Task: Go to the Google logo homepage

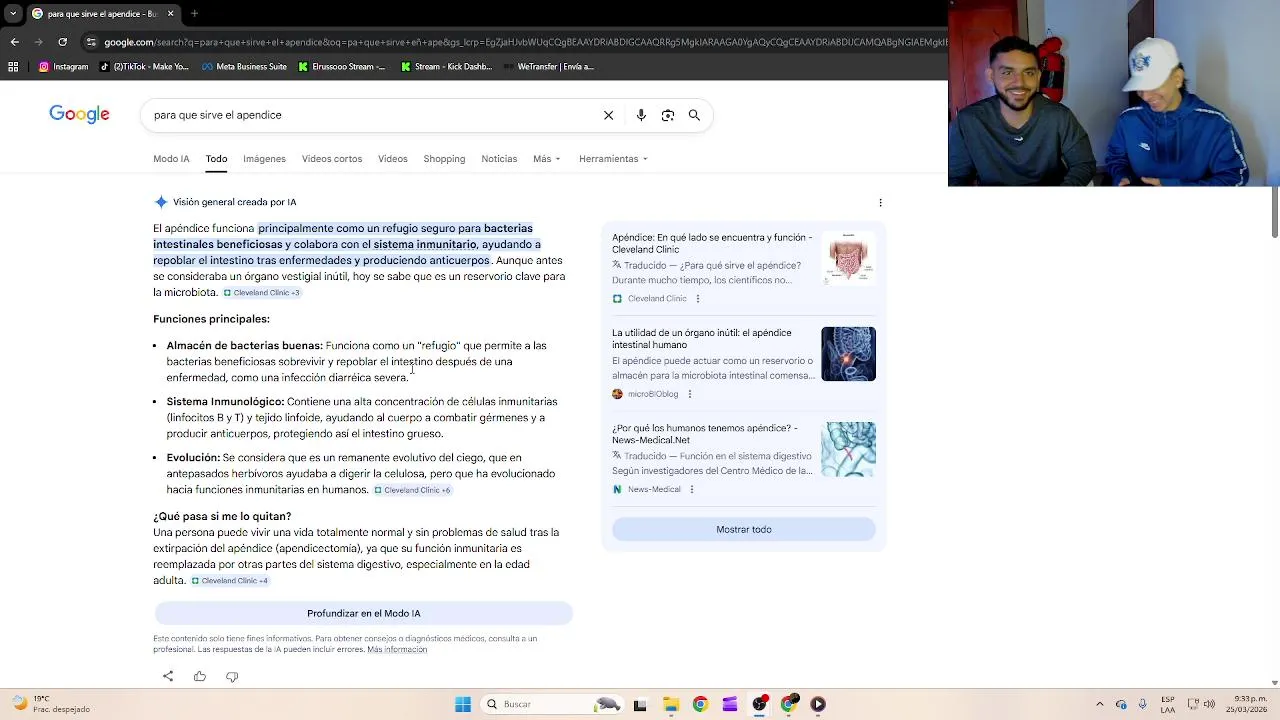Action: pos(79,114)
